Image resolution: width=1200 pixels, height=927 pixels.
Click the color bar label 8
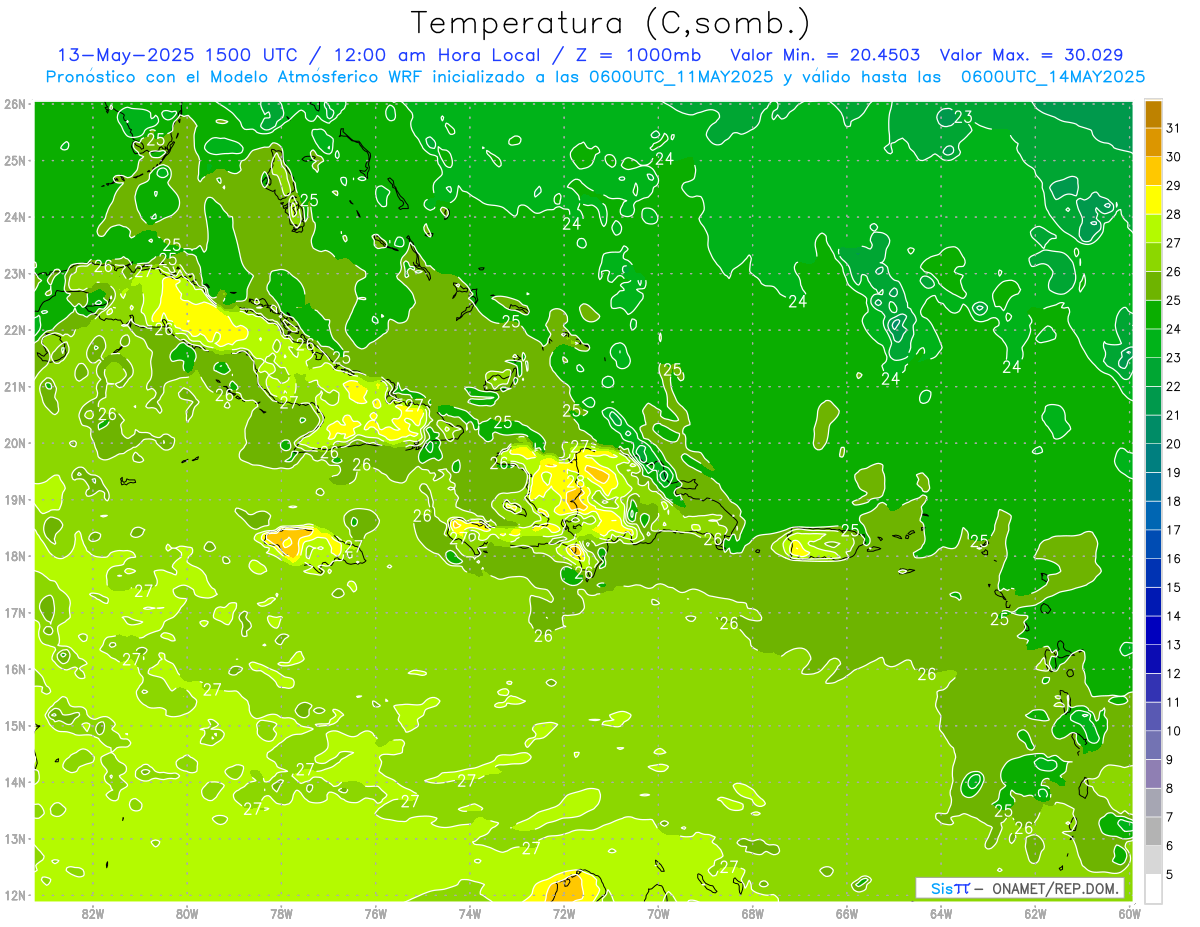click(x=1169, y=788)
